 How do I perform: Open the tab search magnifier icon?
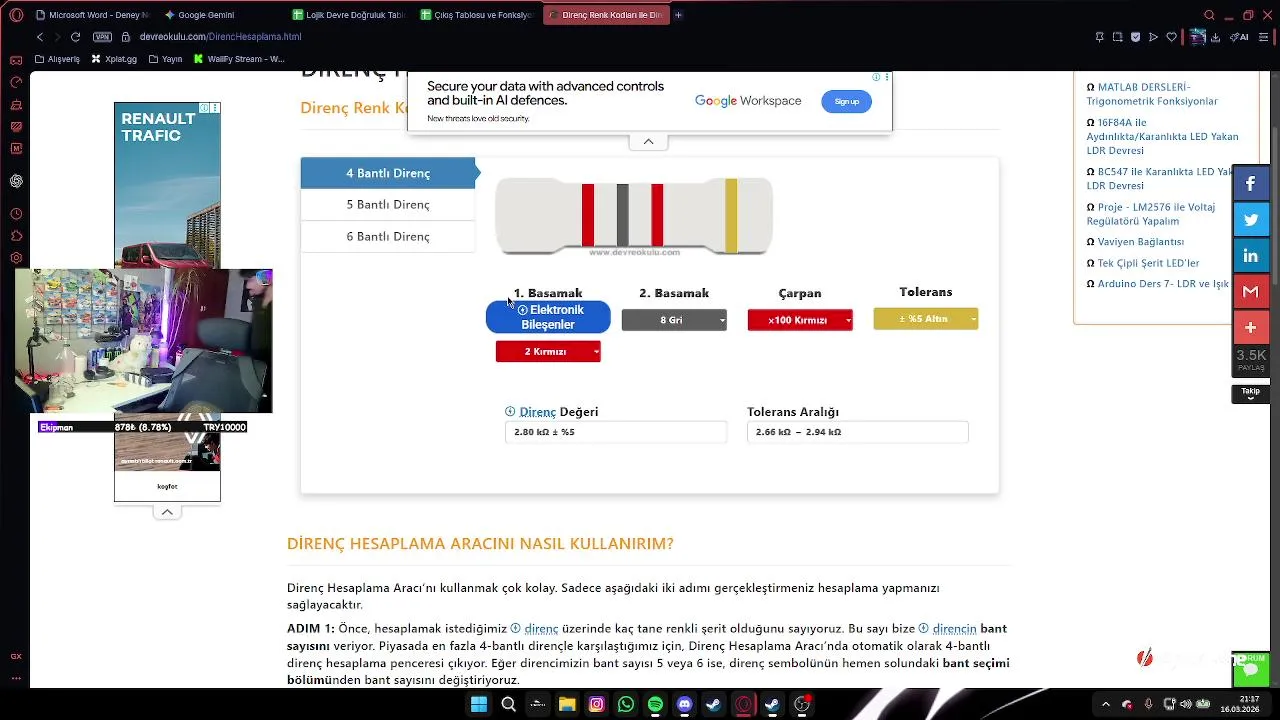(x=1209, y=15)
